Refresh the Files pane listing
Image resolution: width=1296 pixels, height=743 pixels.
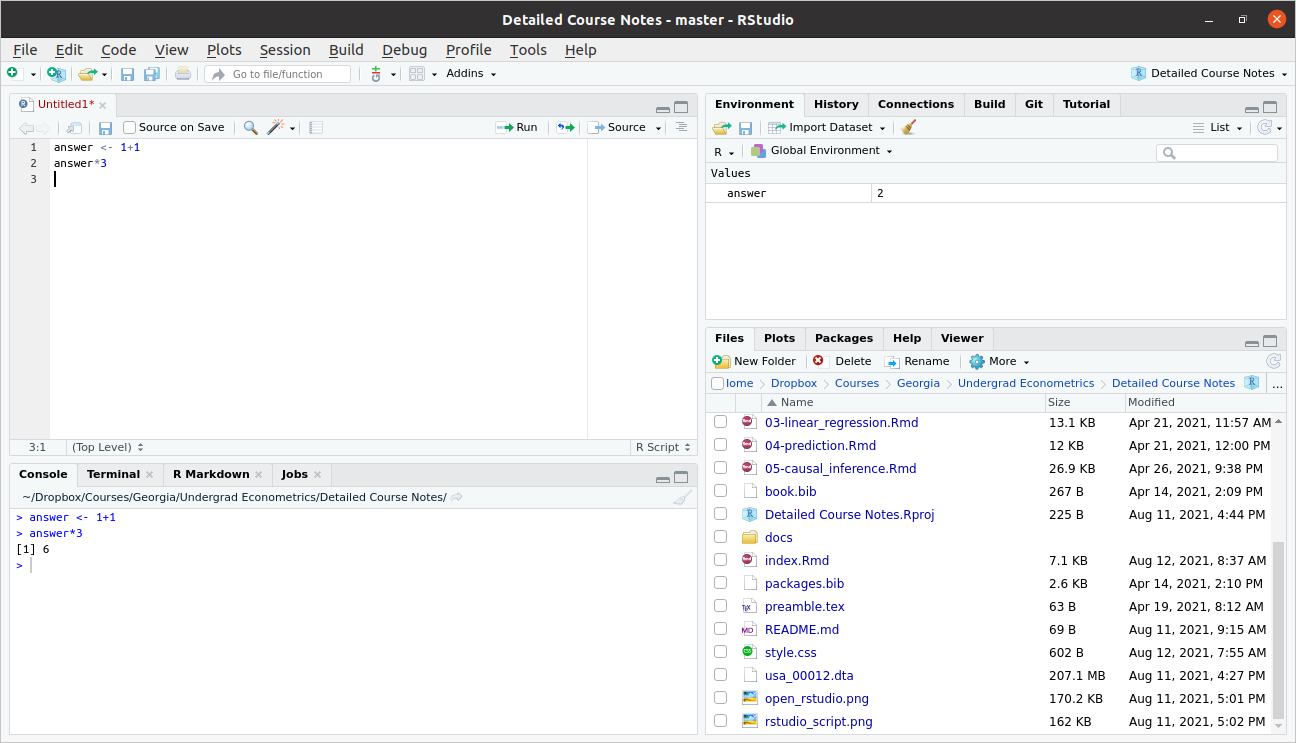(1273, 361)
